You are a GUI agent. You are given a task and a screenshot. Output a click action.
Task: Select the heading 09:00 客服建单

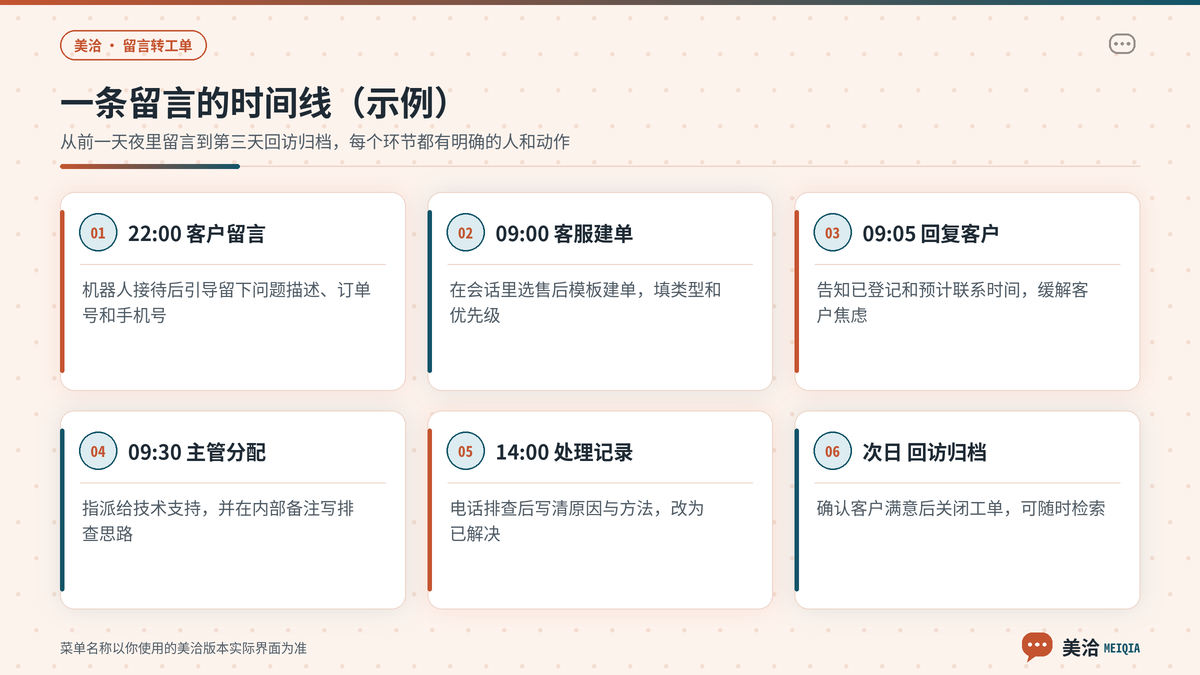click(x=564, y=234)
